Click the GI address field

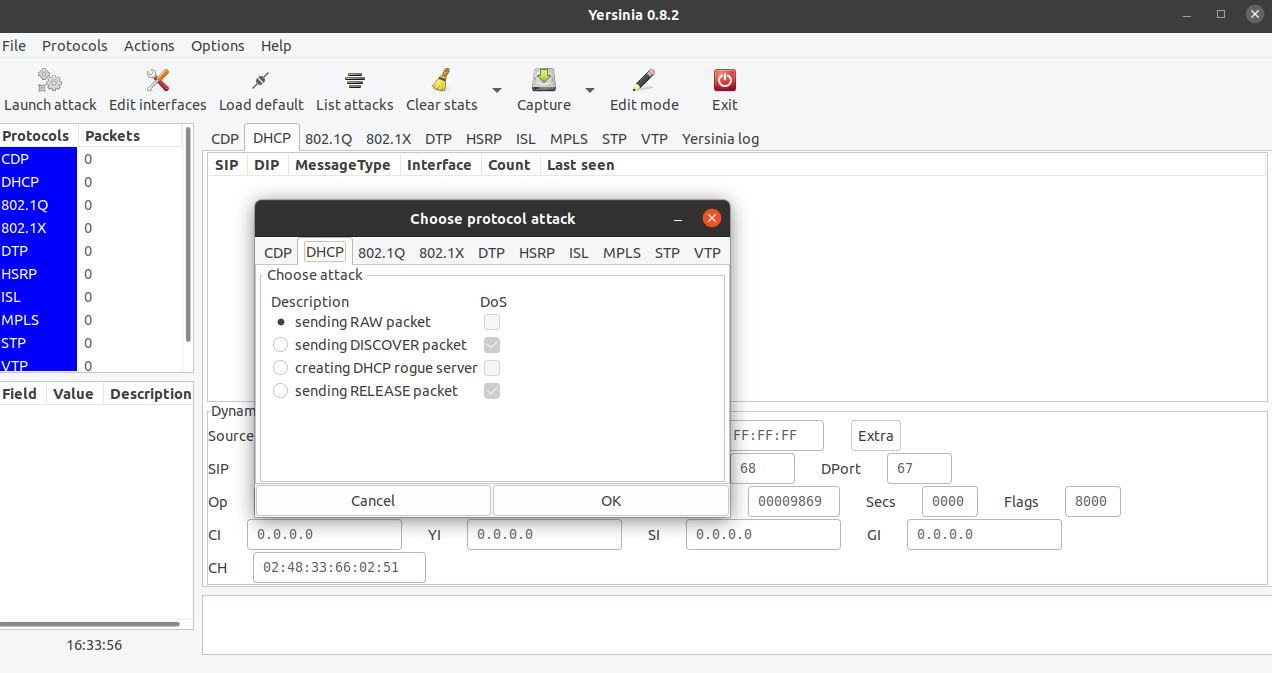[x=984, y=535]
